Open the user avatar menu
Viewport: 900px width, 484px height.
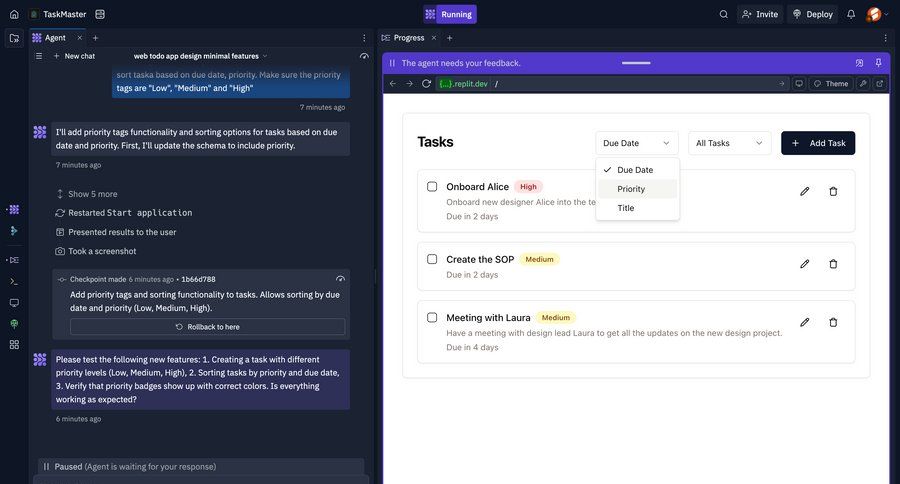coord(874,14)
